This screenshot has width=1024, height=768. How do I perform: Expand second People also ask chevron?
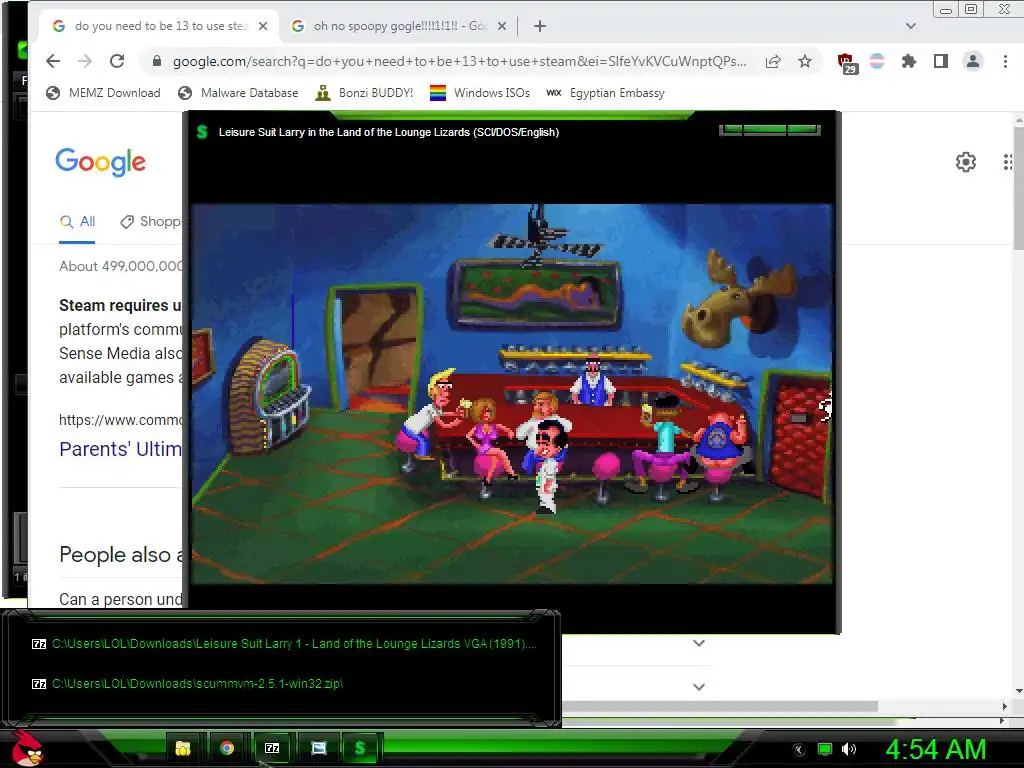coord(699,643)
